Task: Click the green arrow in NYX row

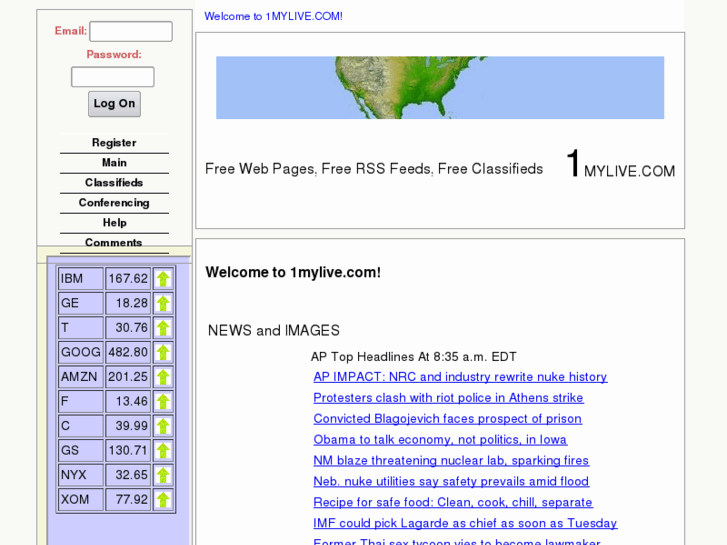Action: tap(163, 475)
